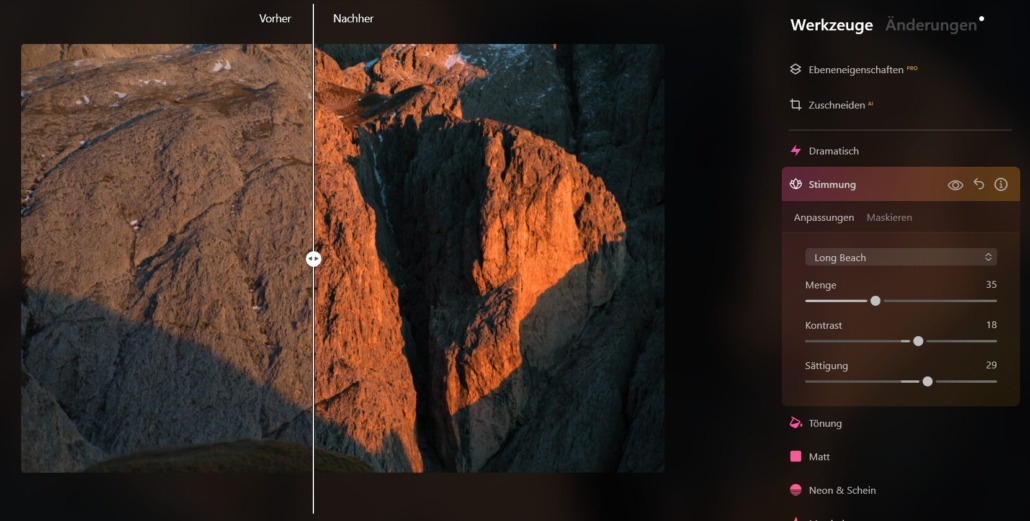Viewport: 1030px width, 521px height.
Task: Open the Long Beach preset dropdown
Action: pos(900,258)
